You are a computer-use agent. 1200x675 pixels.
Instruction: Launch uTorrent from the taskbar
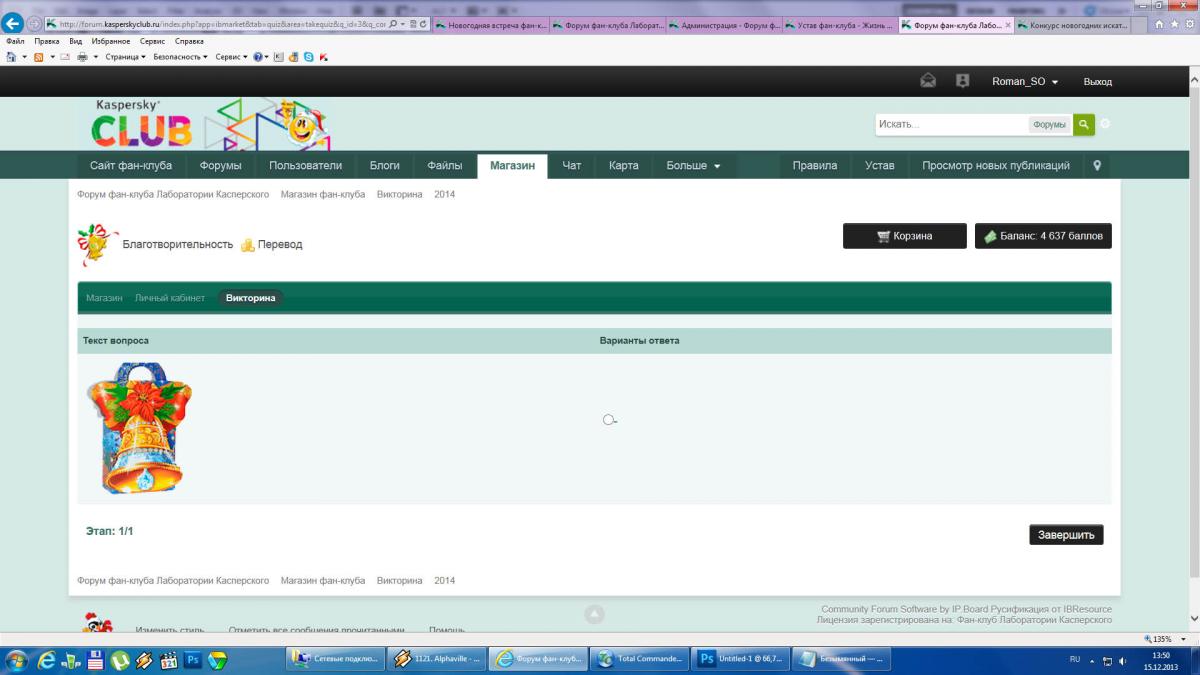click(x=119, y=660)
